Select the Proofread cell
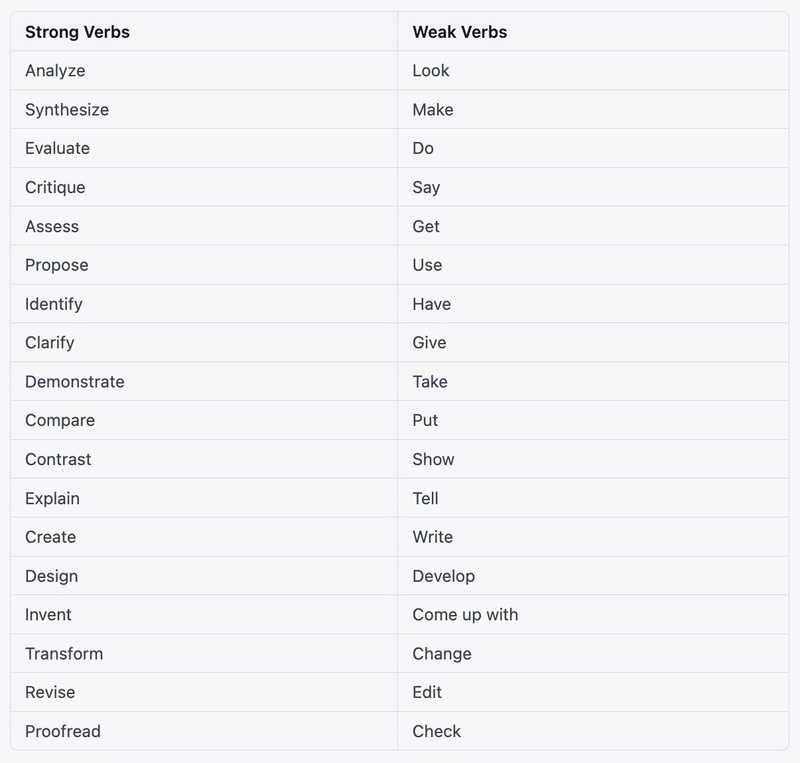The image size is (800, 763). [63, 732]
